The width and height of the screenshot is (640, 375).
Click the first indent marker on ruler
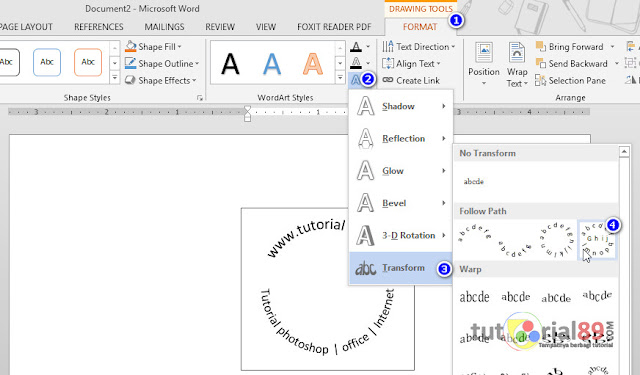point(247,109)
